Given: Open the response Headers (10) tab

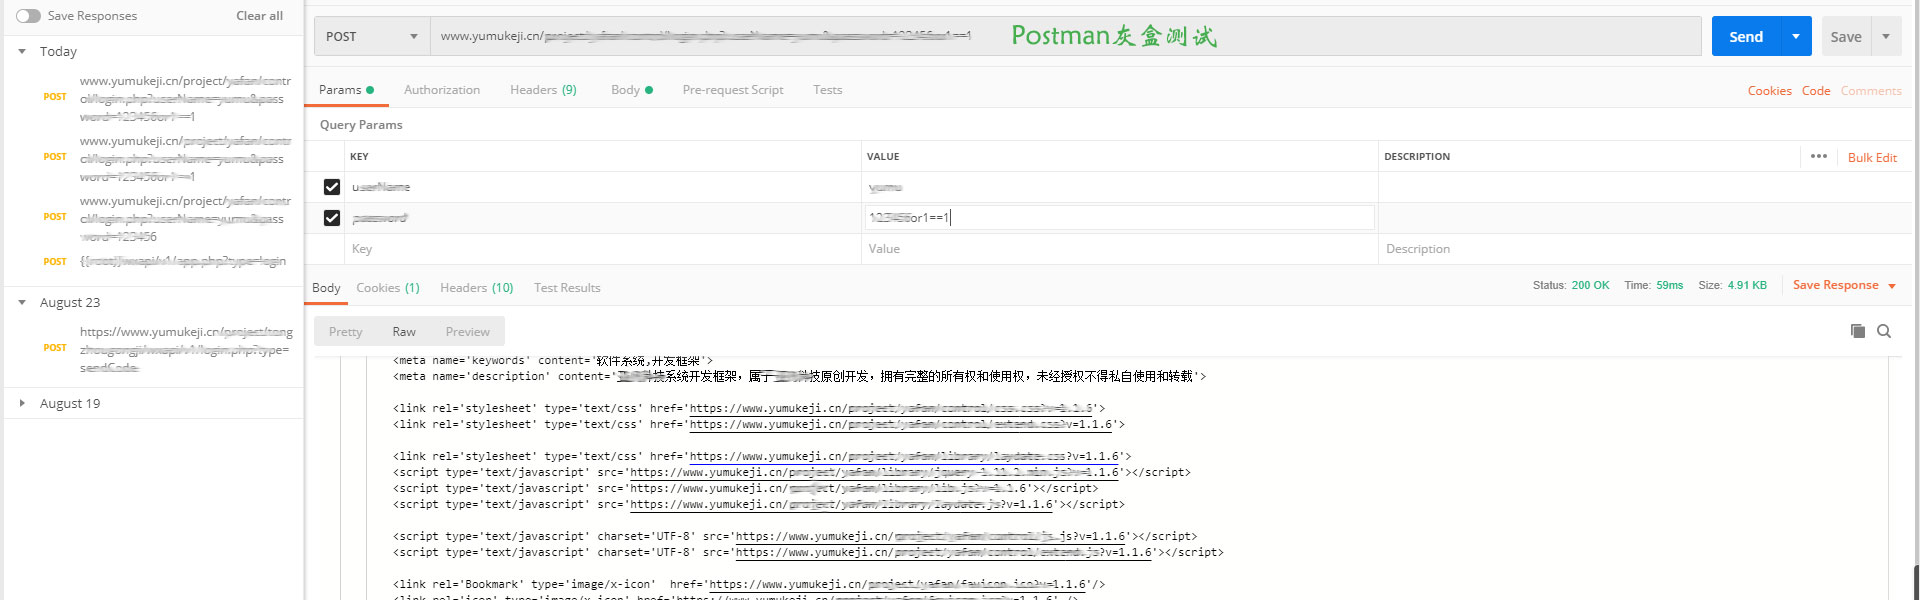Looking at the screenshot, I should (x=476, y=288).
